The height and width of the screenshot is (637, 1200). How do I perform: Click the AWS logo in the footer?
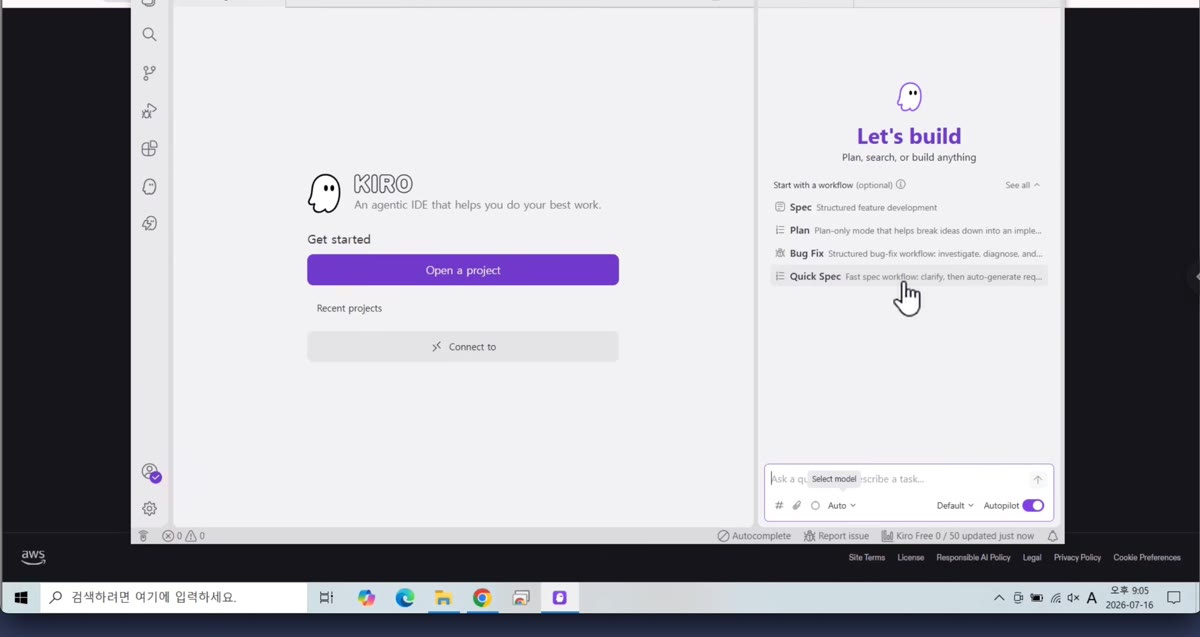pyautogui.click(x=33, y=557)
